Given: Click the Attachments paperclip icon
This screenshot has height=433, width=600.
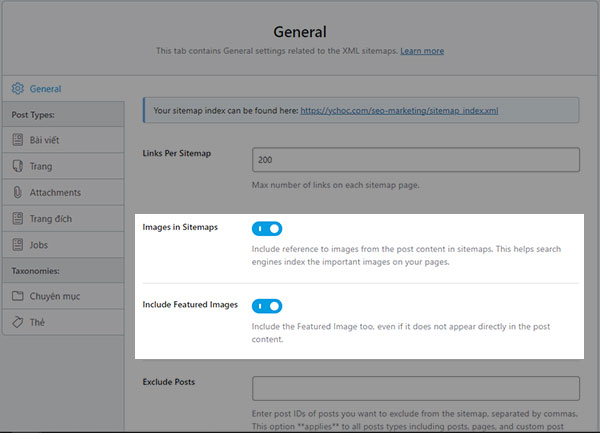Looking at the screenshot, I should point(18,192).
